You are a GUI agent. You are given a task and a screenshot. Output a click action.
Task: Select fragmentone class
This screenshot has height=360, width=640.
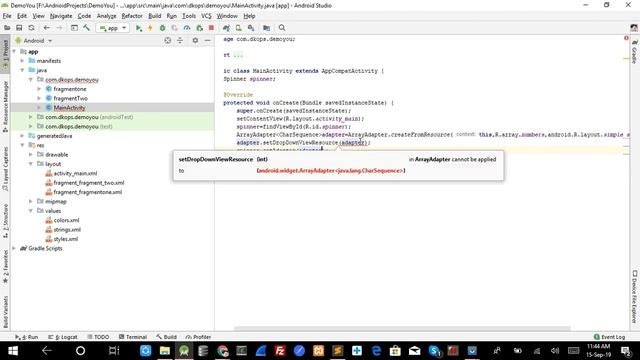pyautogui.click(x=69, y=89)
